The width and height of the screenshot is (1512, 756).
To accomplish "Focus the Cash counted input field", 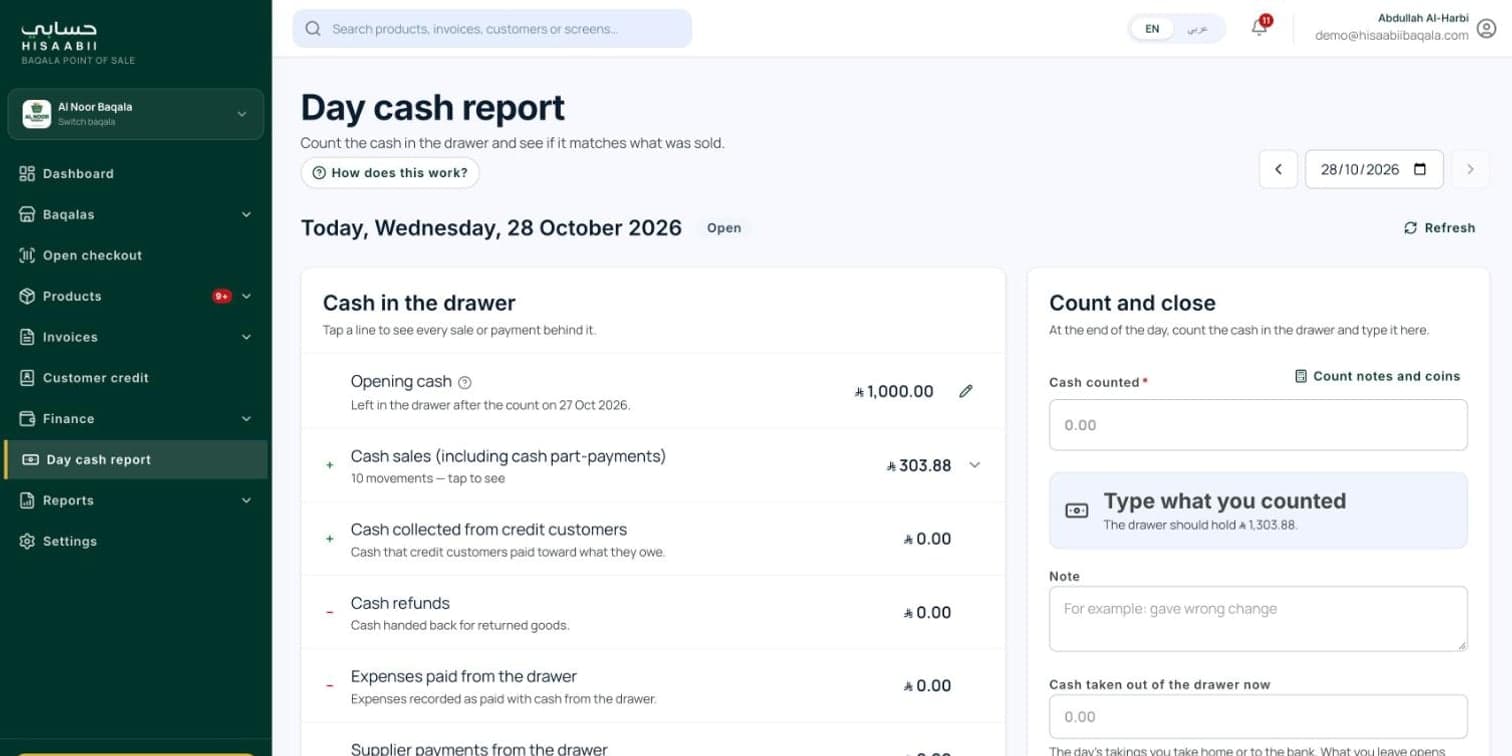I will tap(1258, 425).
